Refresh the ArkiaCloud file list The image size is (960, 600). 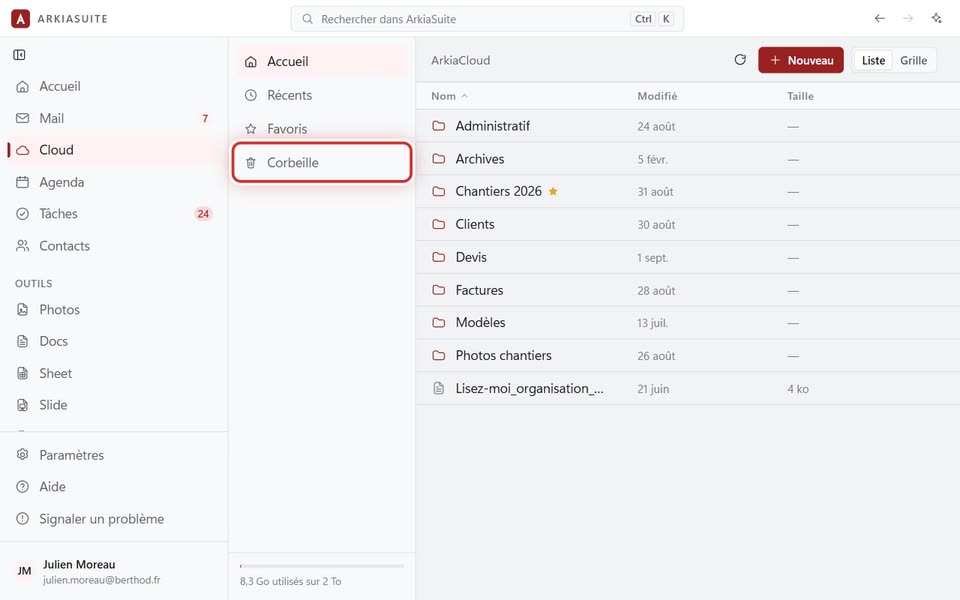[740, 60]
